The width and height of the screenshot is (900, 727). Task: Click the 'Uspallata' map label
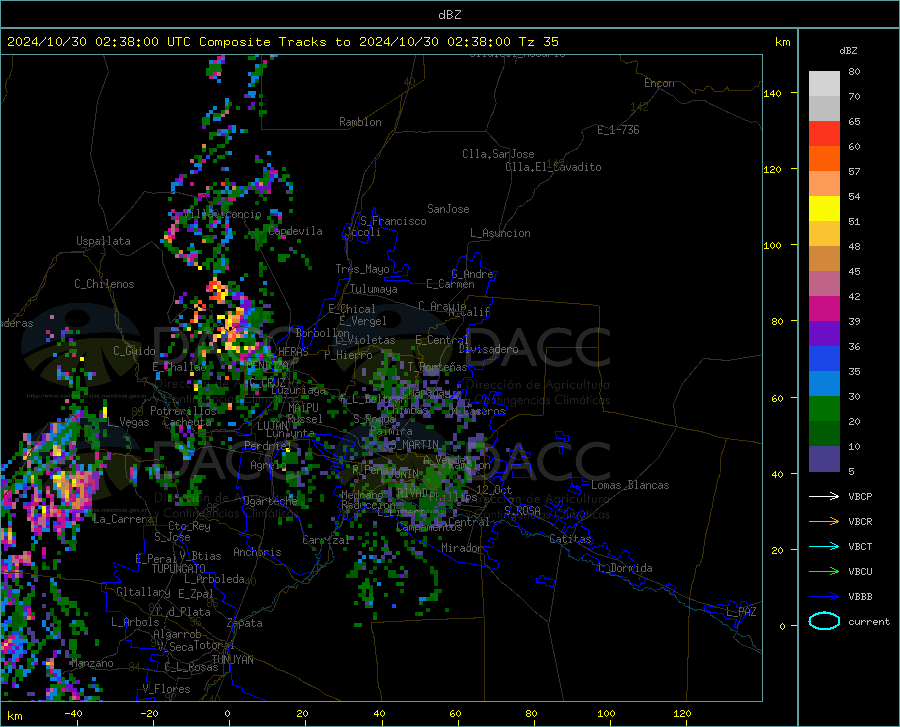(x=103, y=241)
